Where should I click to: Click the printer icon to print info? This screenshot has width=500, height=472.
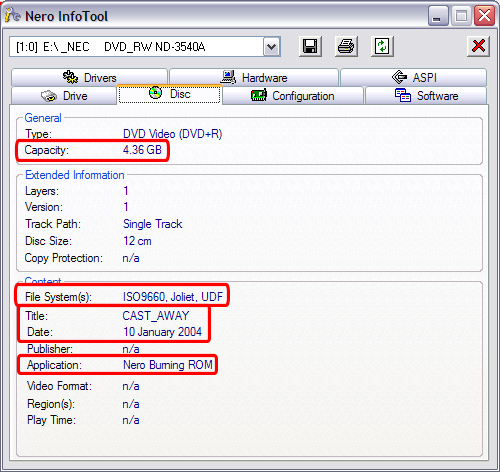(x=346, y=46)
